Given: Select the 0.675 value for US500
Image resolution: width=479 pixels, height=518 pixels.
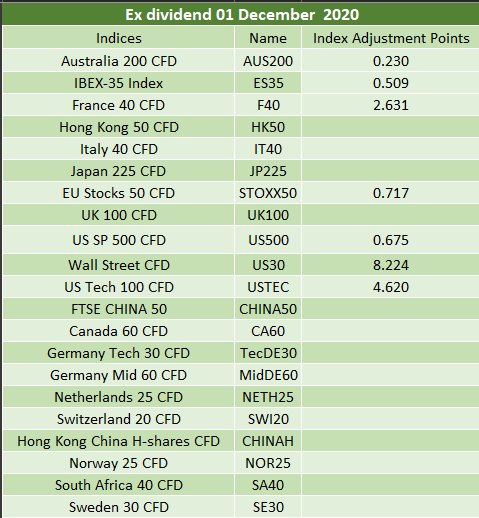Looking at the screenshot, I should click(391, 240).
